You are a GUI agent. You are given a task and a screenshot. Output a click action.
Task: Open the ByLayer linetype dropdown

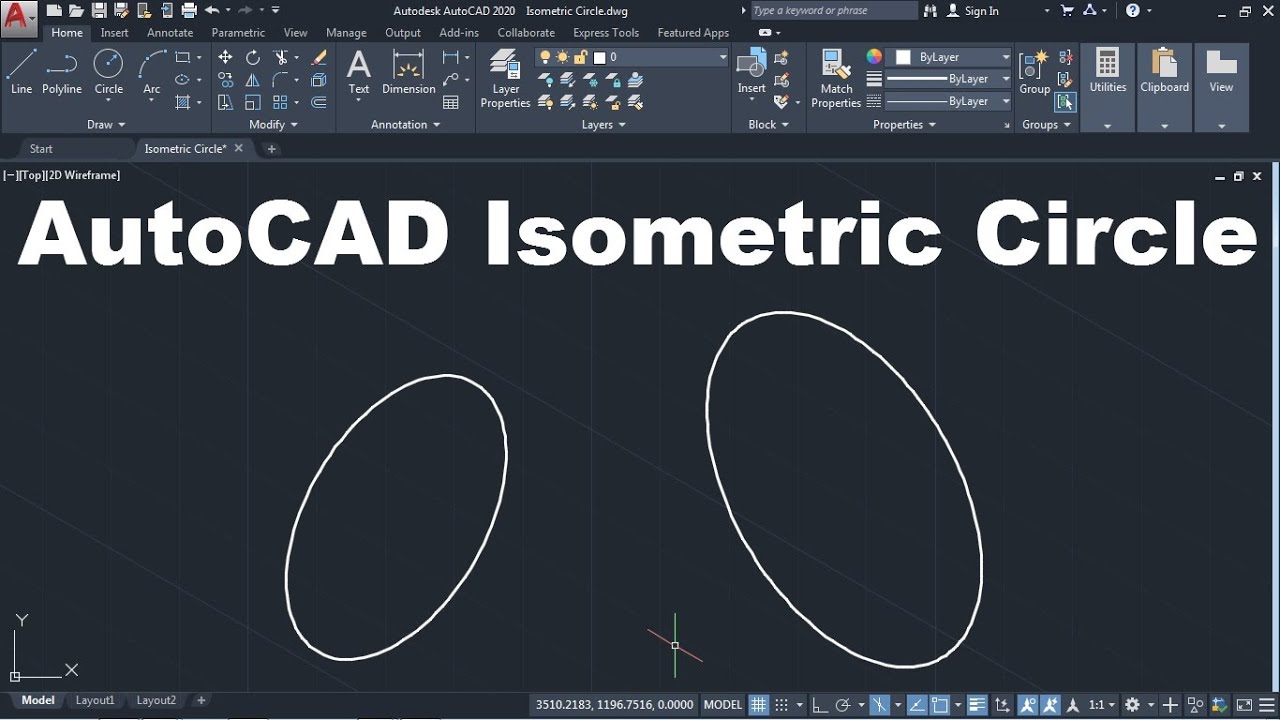[948, 101]
